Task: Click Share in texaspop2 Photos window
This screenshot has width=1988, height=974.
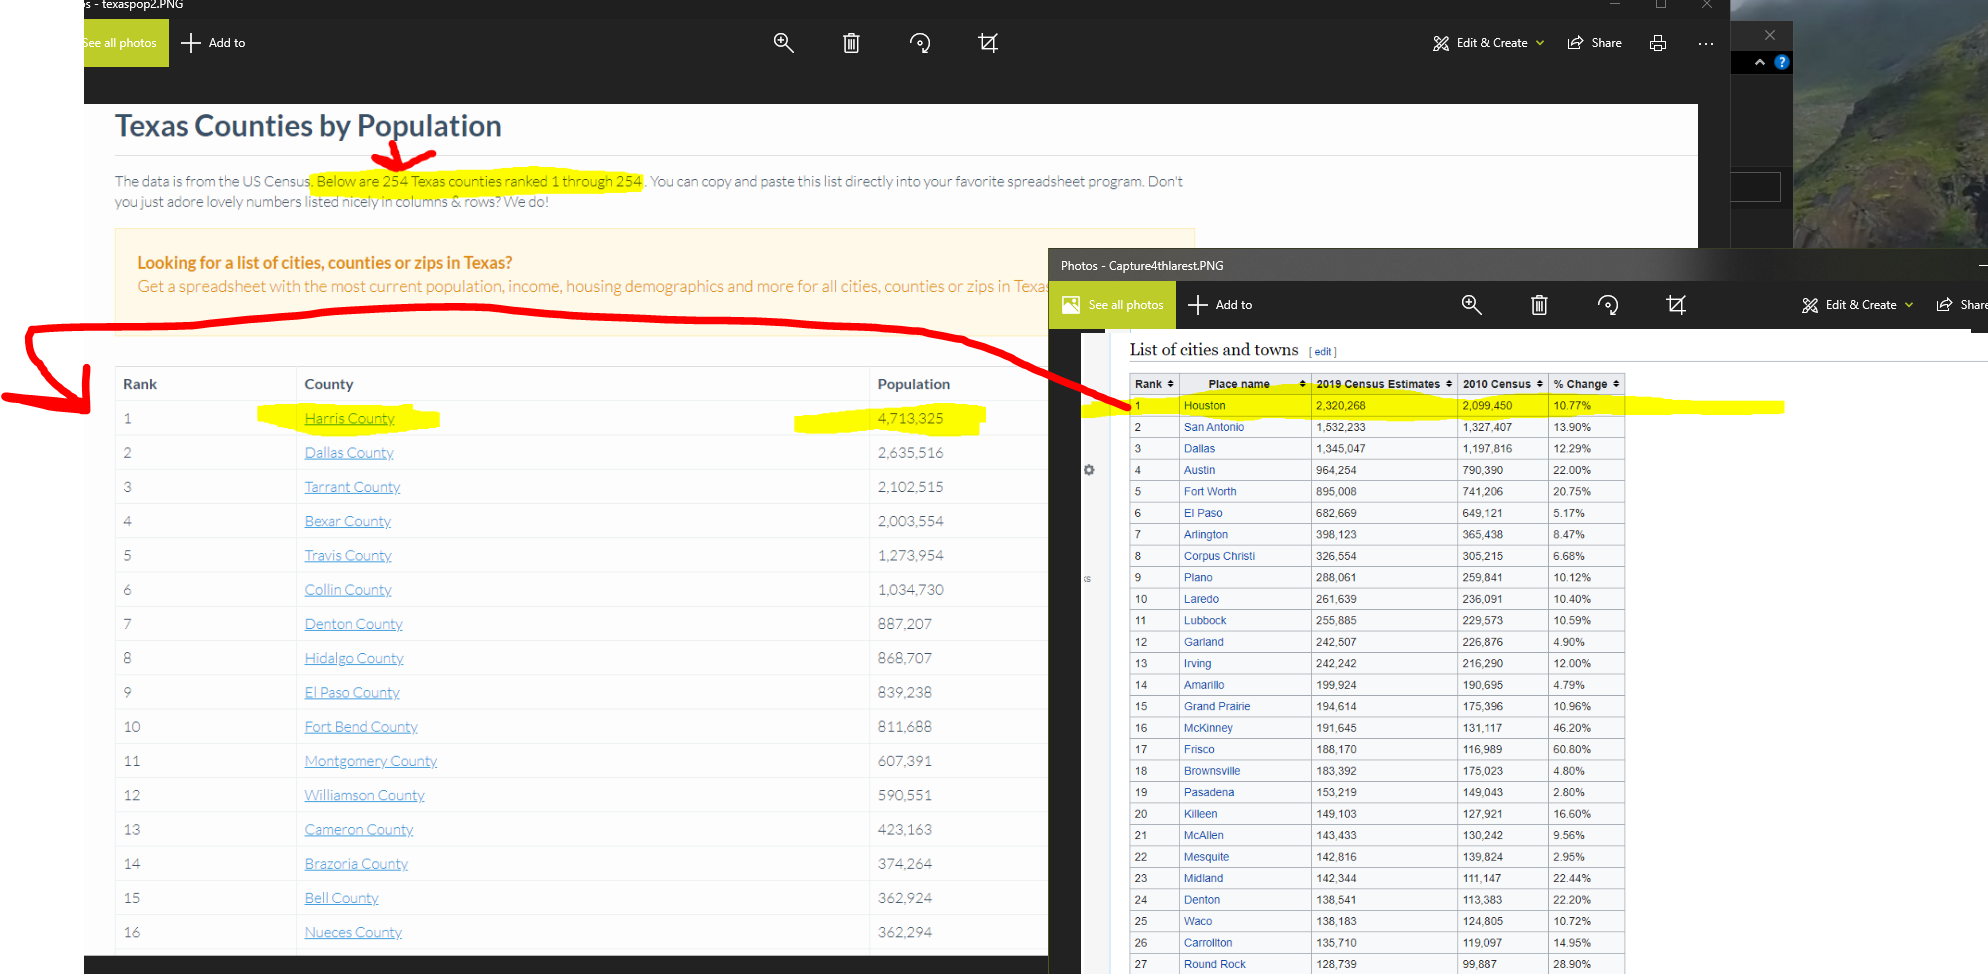Action: 1595,43
